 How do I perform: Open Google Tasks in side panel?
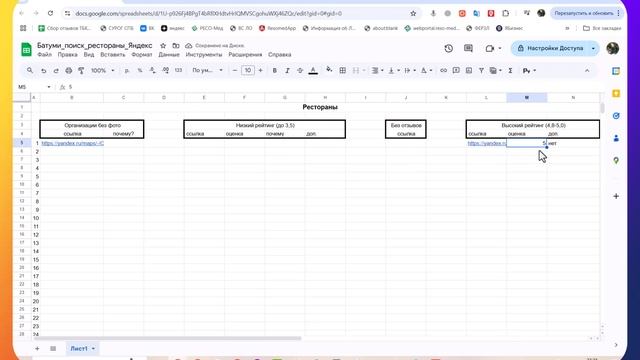pos(616,116)
